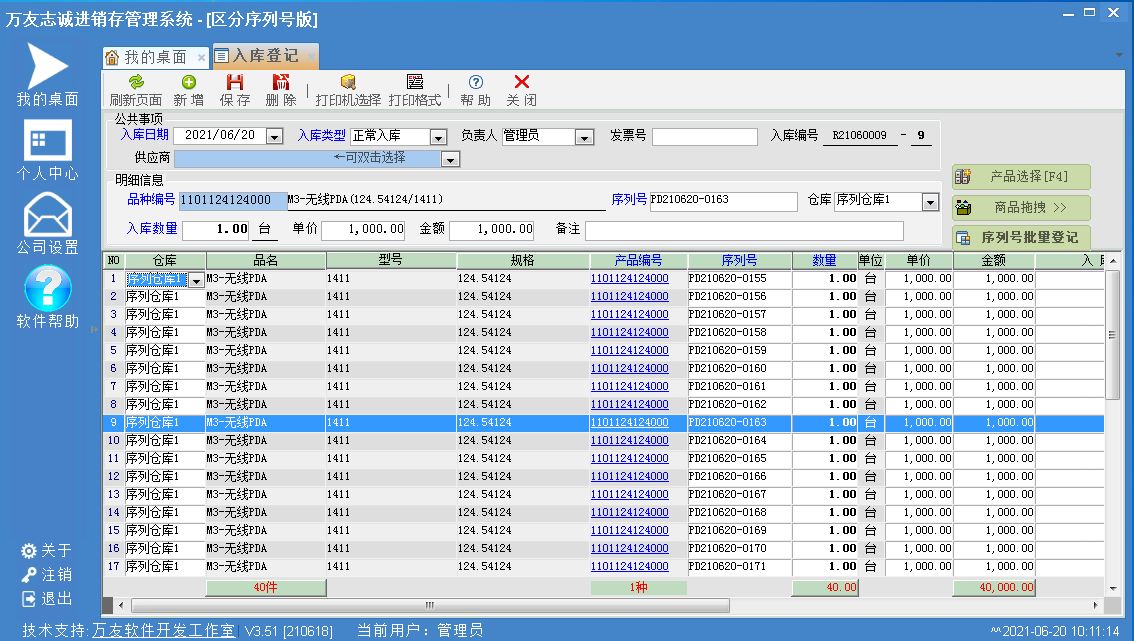Click the 刷新页面 refresh toolbar icon
Viewport: 1134px width, 641px height.
tap(136, 83)
